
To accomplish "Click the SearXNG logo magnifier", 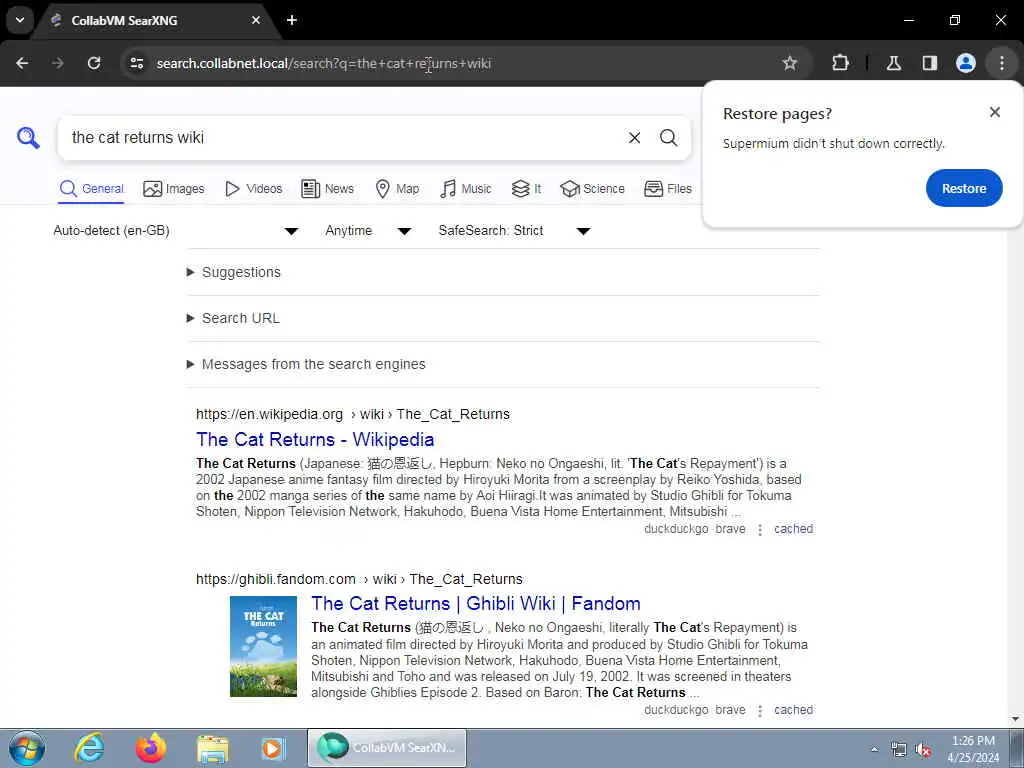I will (x=28, y=138).
